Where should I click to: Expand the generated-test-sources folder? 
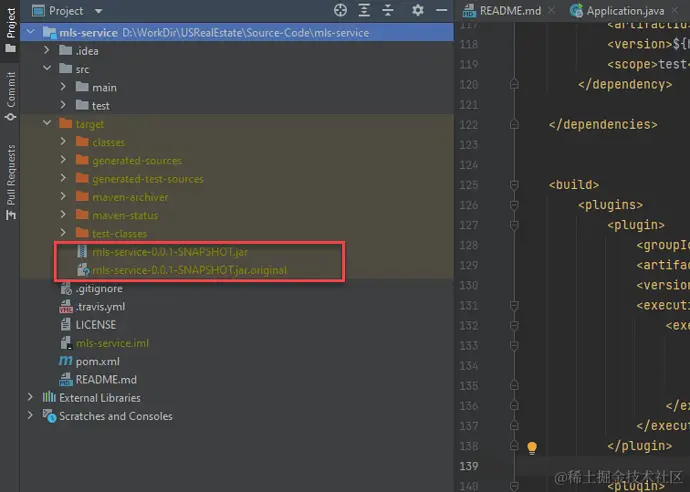click(63, 178)
